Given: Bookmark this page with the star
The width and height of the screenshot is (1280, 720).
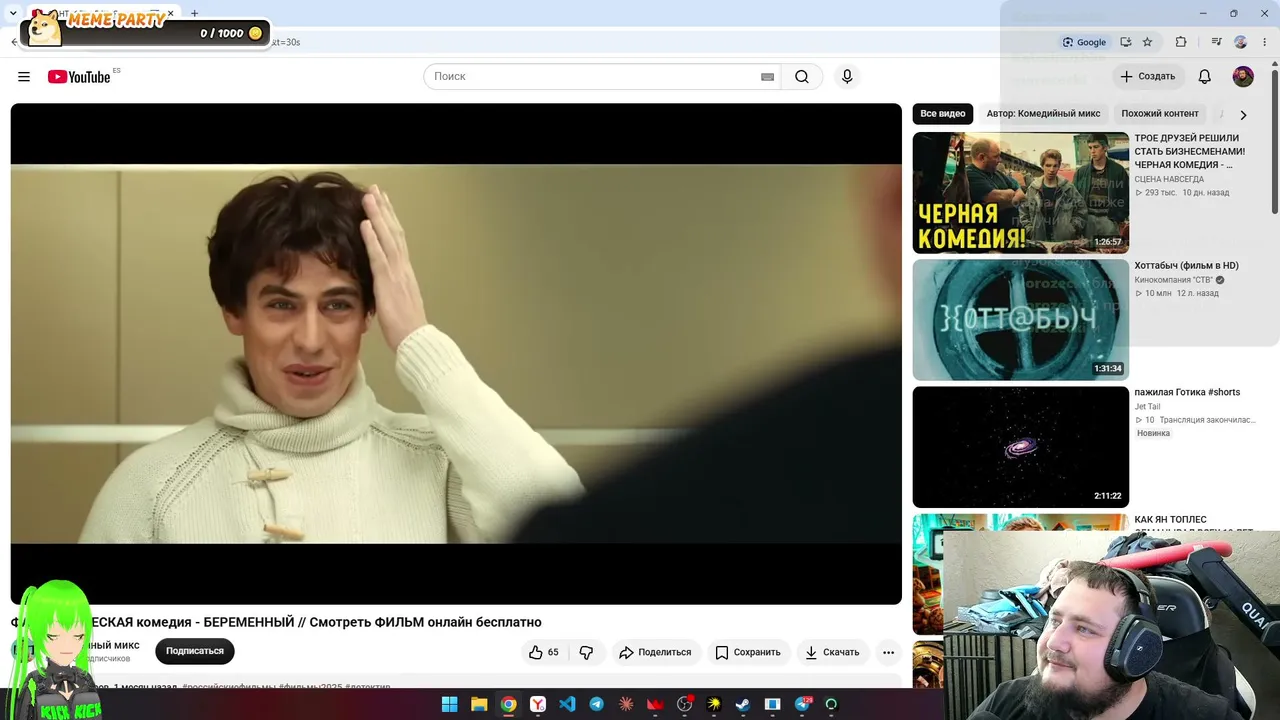Looking at the screenshot, I should pyautogui.click(x=1147, y=42).
